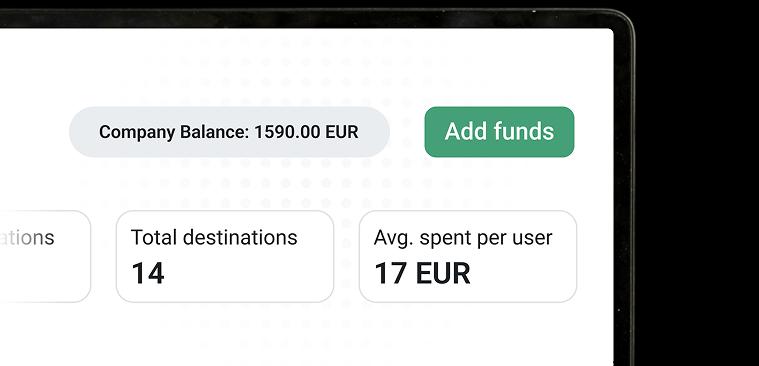
Task: Click the 1590.00 EUR balance amount
Action: point(306,132)
